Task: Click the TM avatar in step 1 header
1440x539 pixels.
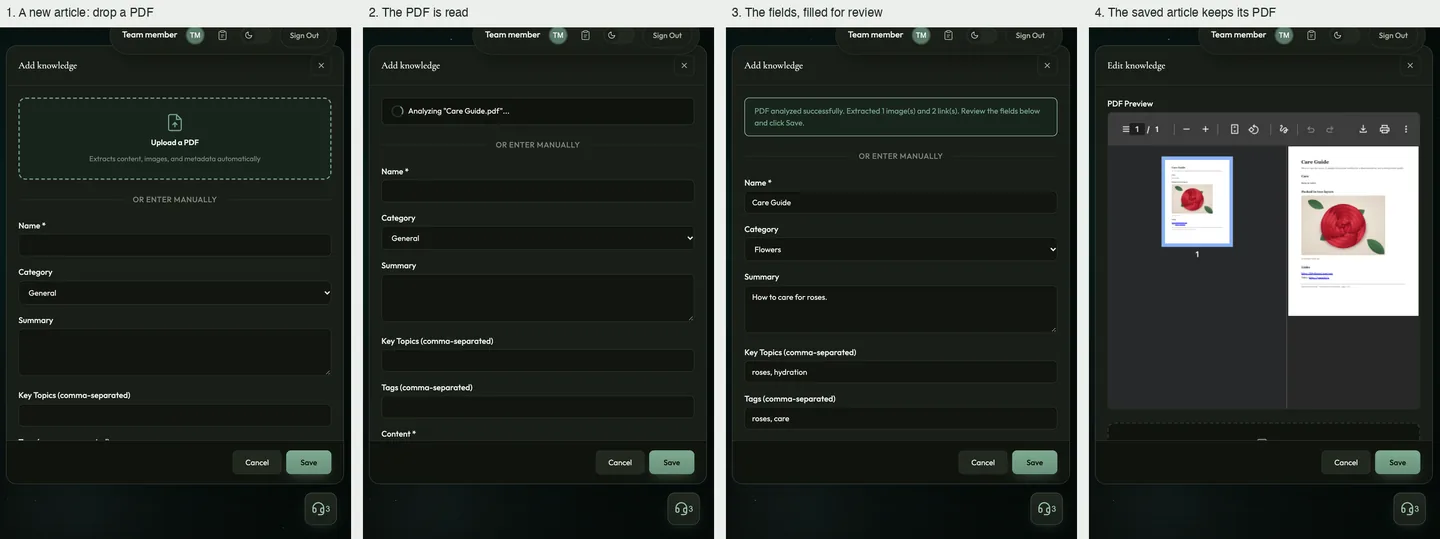Action: tap(195, 35)
